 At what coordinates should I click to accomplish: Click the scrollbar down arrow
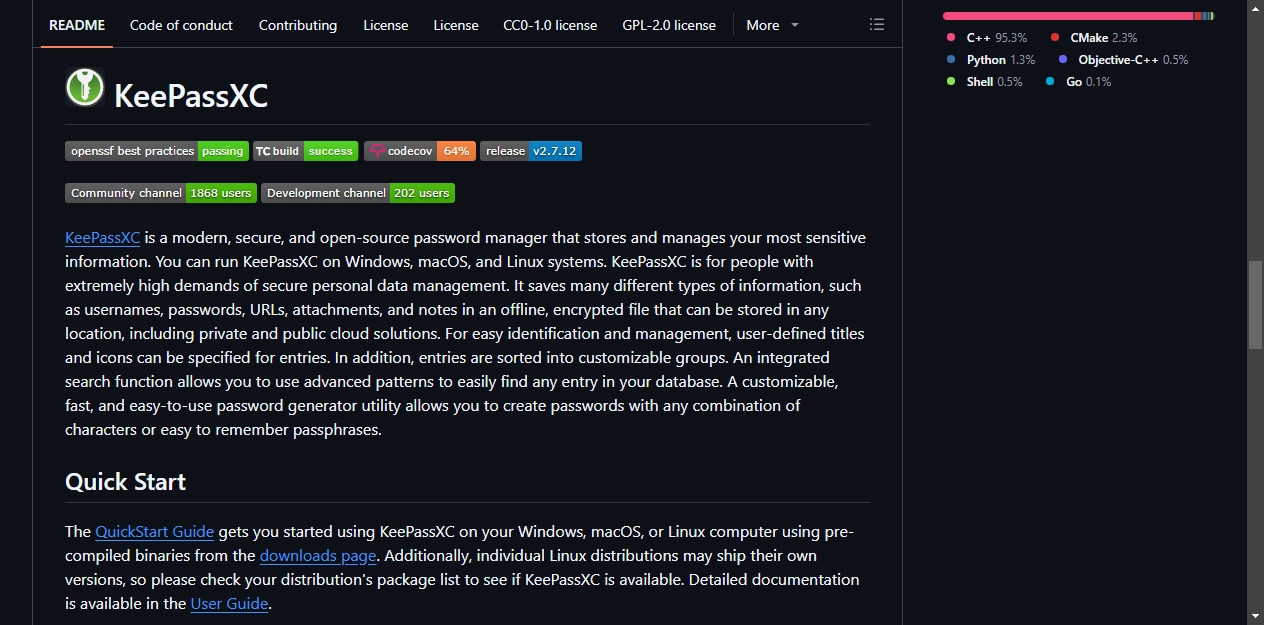tap(1255, 616)
